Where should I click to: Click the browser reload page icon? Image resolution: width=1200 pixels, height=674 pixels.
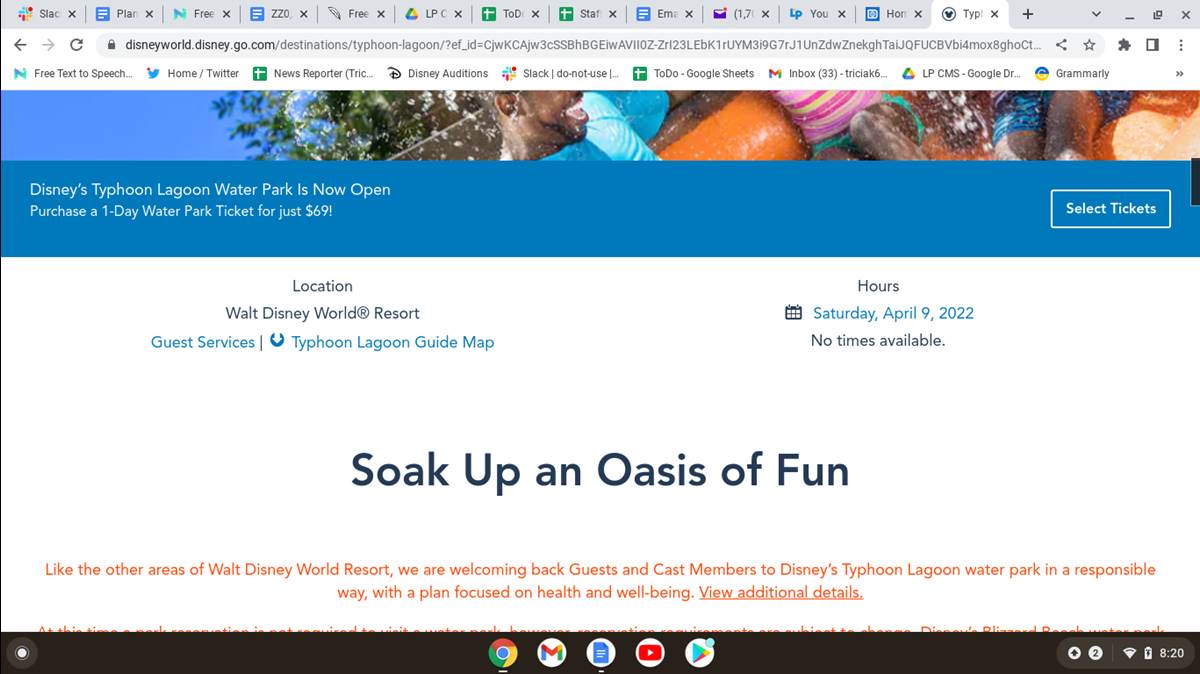pyautogui.click(x=76, y=45)
